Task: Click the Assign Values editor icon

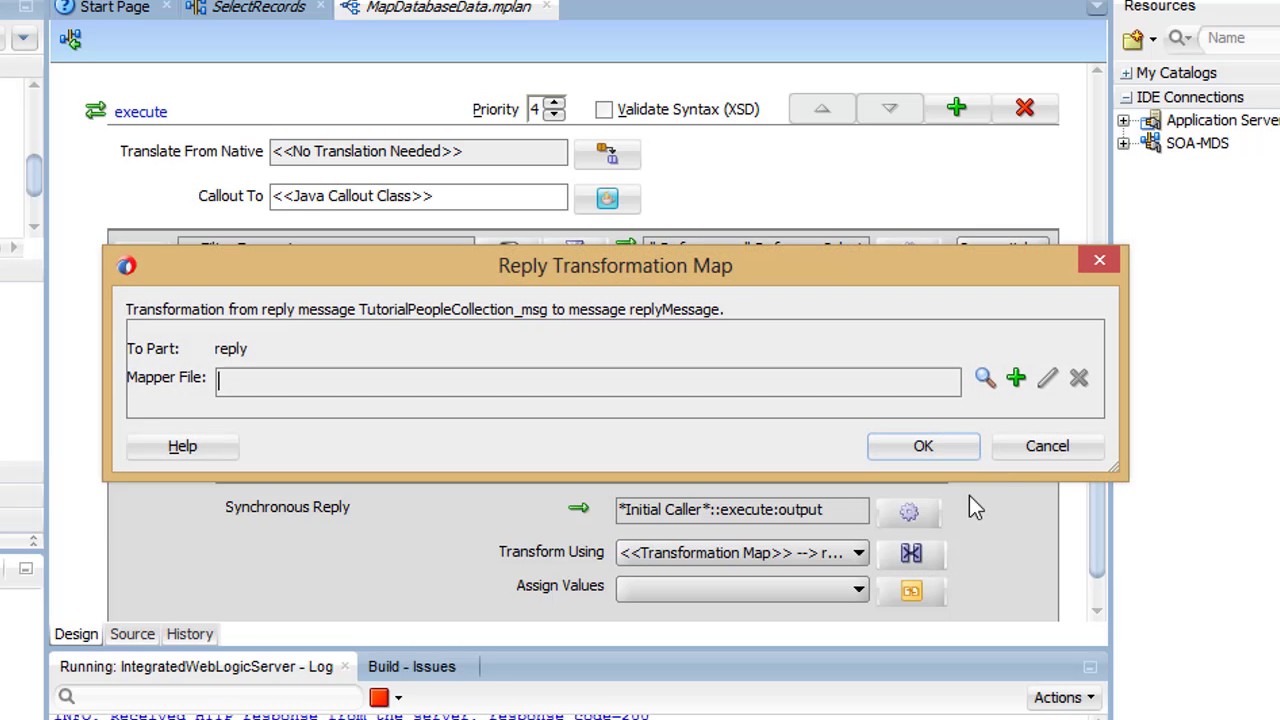Action: coord(910,591)
